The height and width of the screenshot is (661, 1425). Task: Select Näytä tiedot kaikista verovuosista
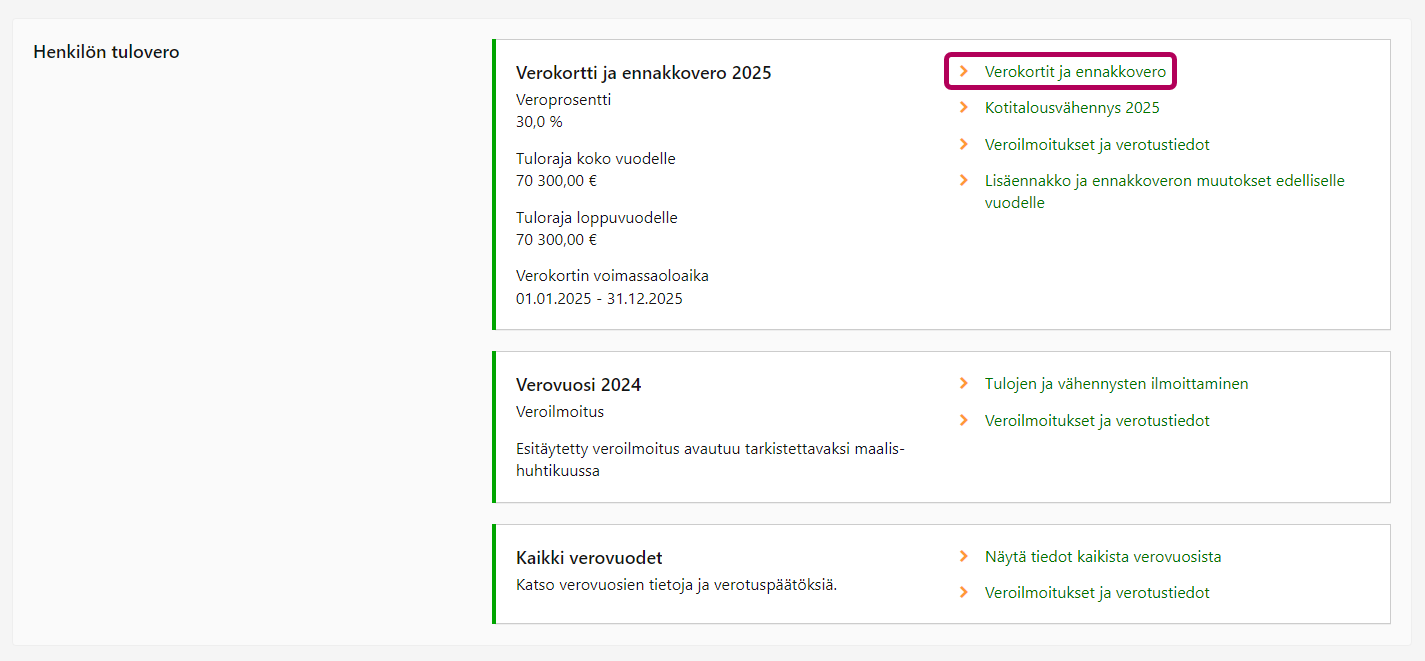(1102, 557)
